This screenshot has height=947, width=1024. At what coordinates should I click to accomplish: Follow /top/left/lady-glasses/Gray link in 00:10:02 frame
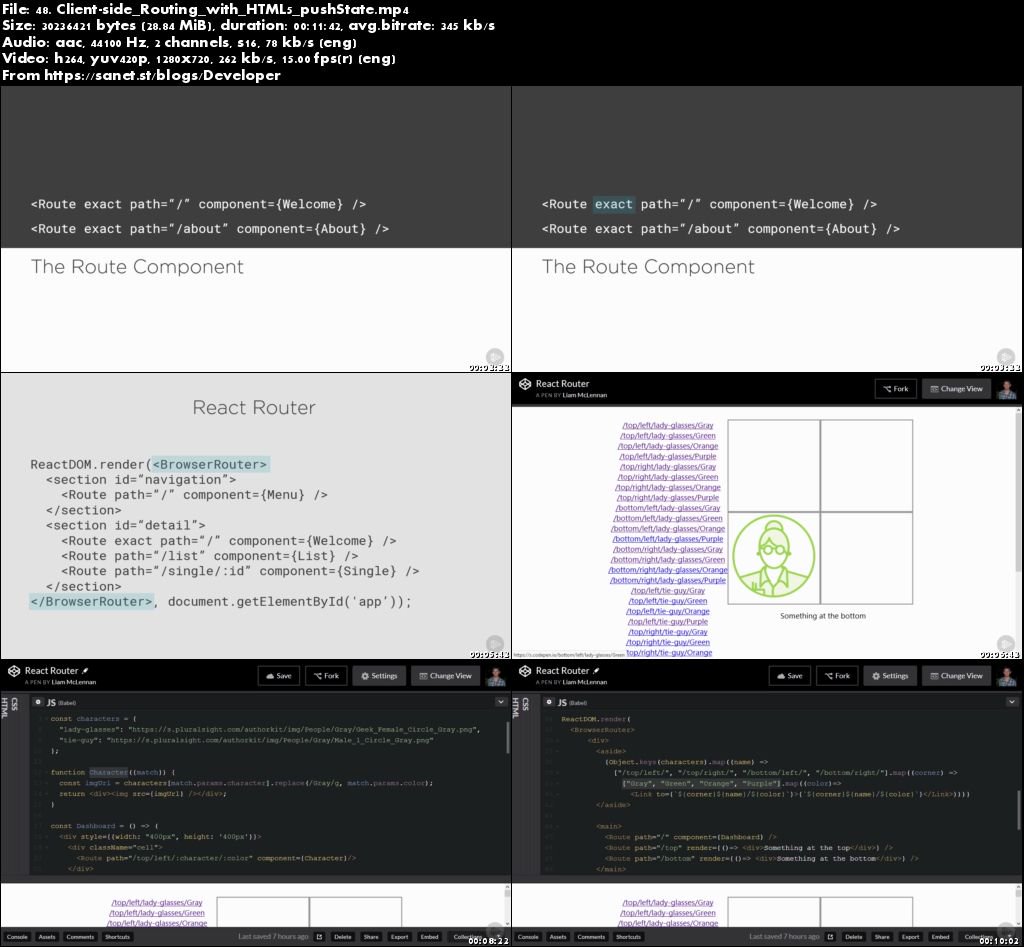(x=667, y=903)
